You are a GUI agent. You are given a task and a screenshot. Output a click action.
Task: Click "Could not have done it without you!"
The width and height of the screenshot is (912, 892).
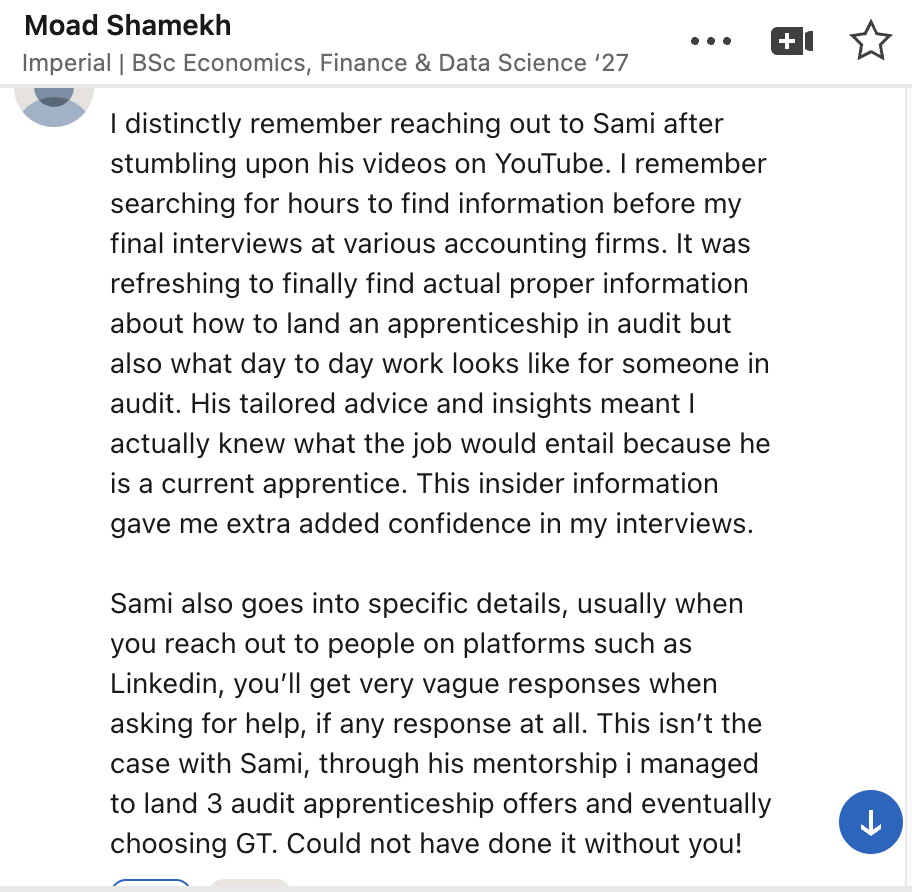coord(515,844)
